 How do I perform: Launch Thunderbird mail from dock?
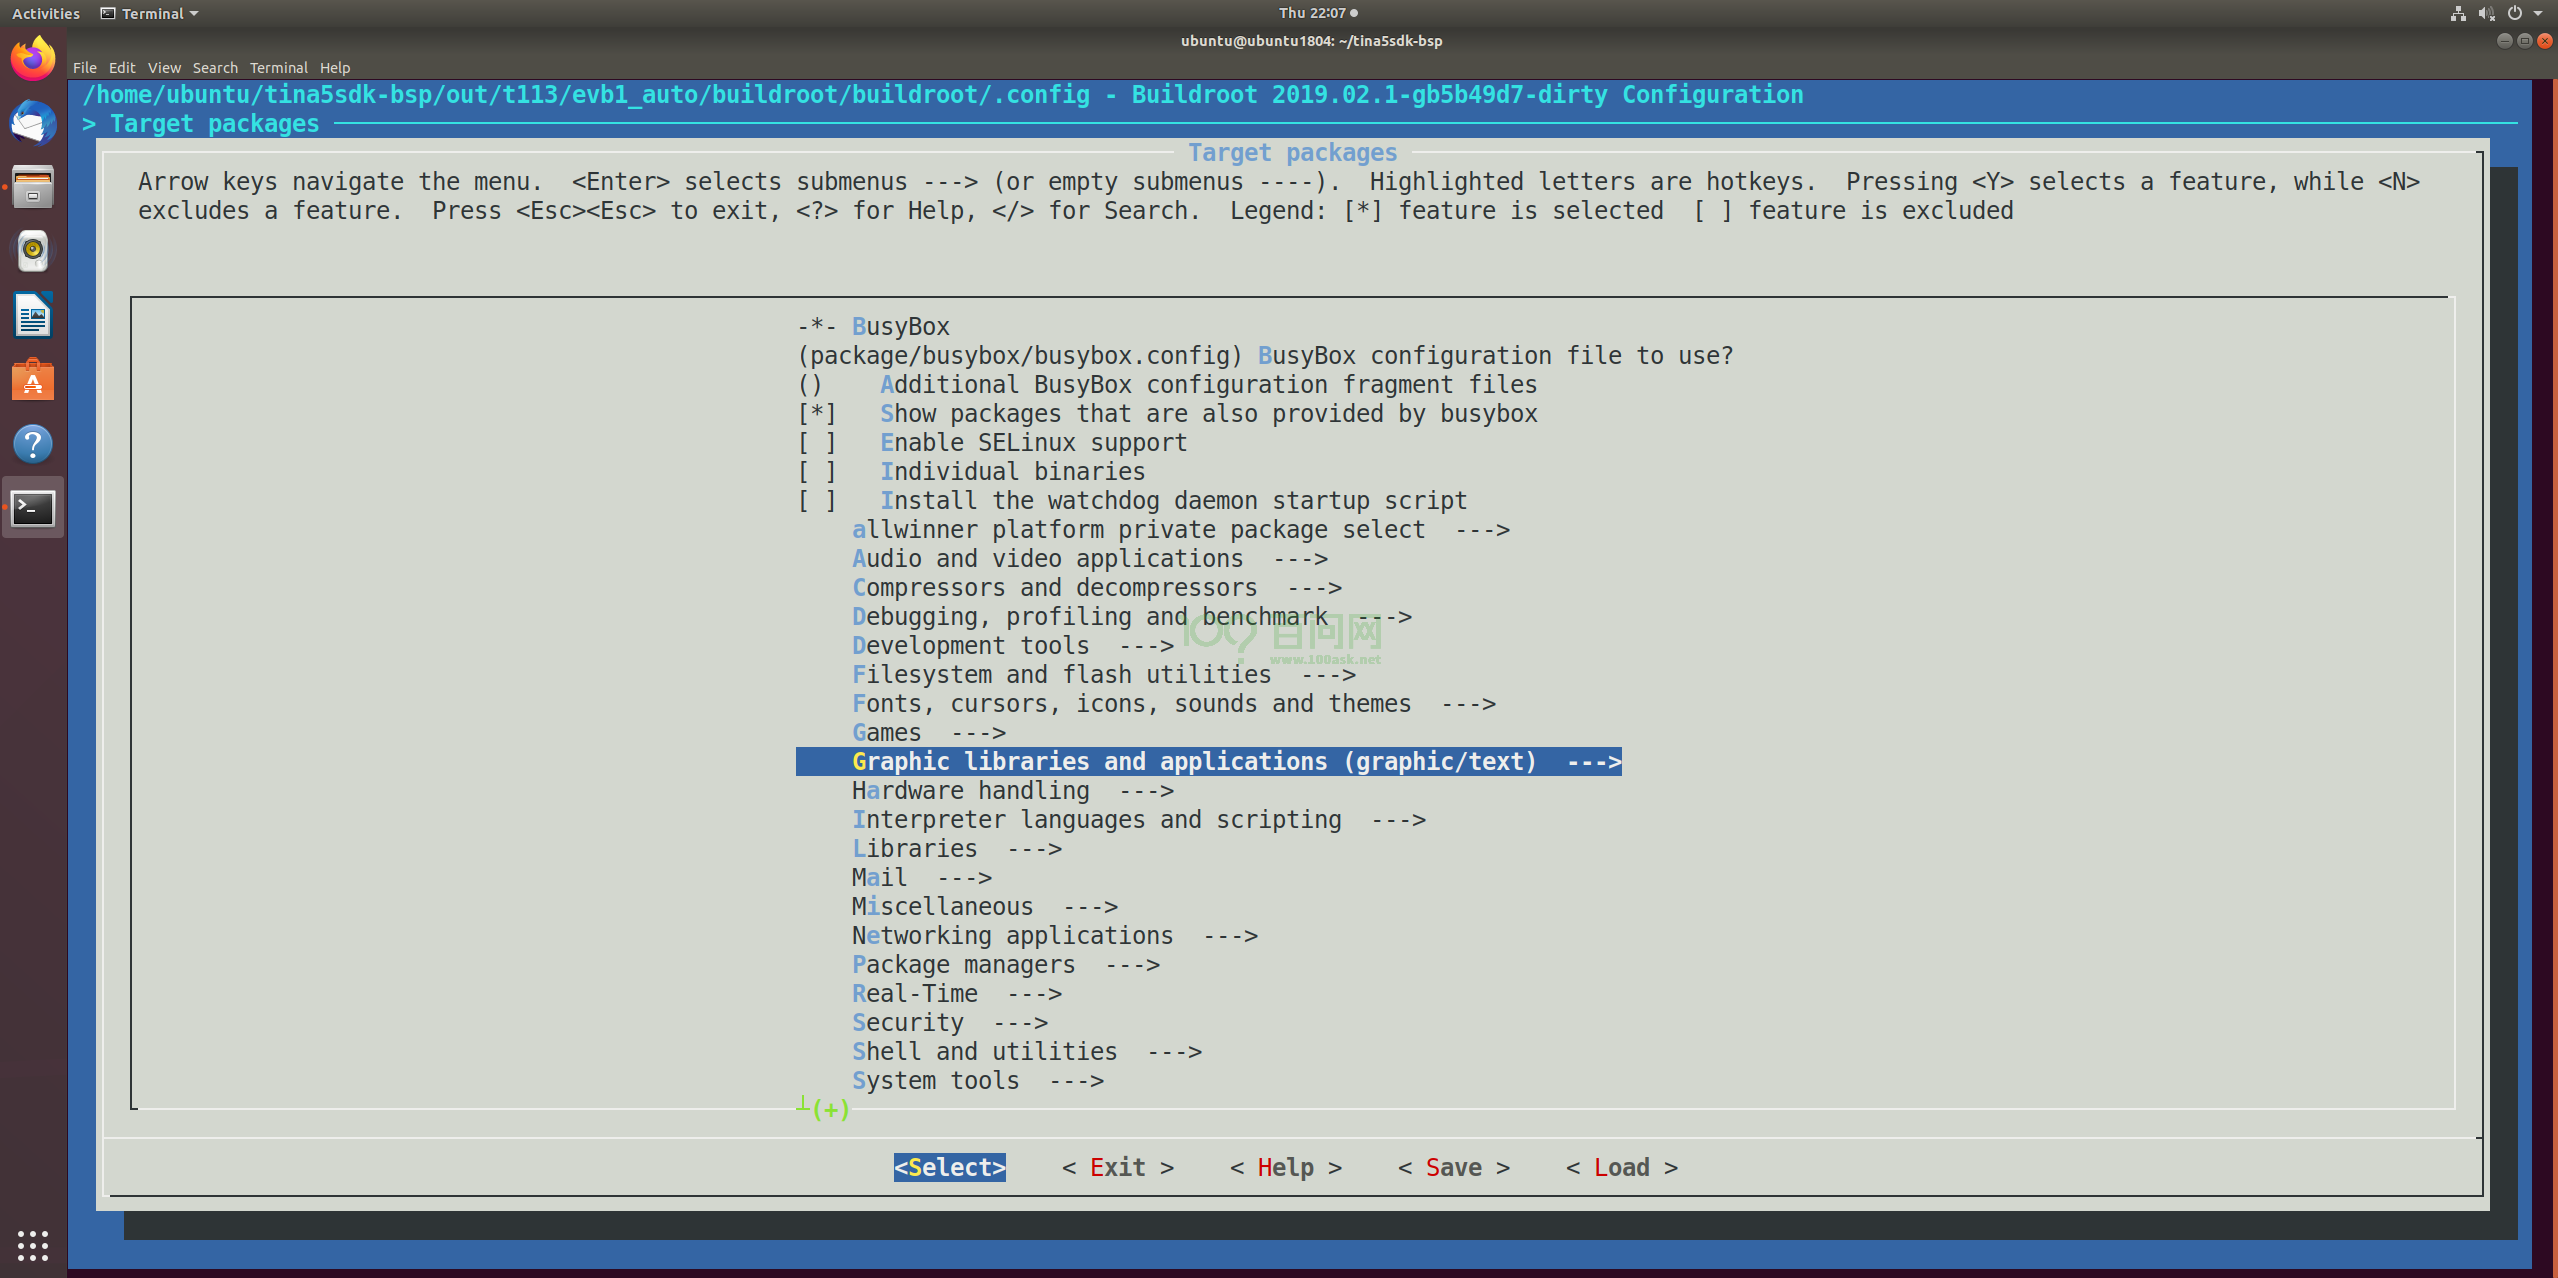33,123
